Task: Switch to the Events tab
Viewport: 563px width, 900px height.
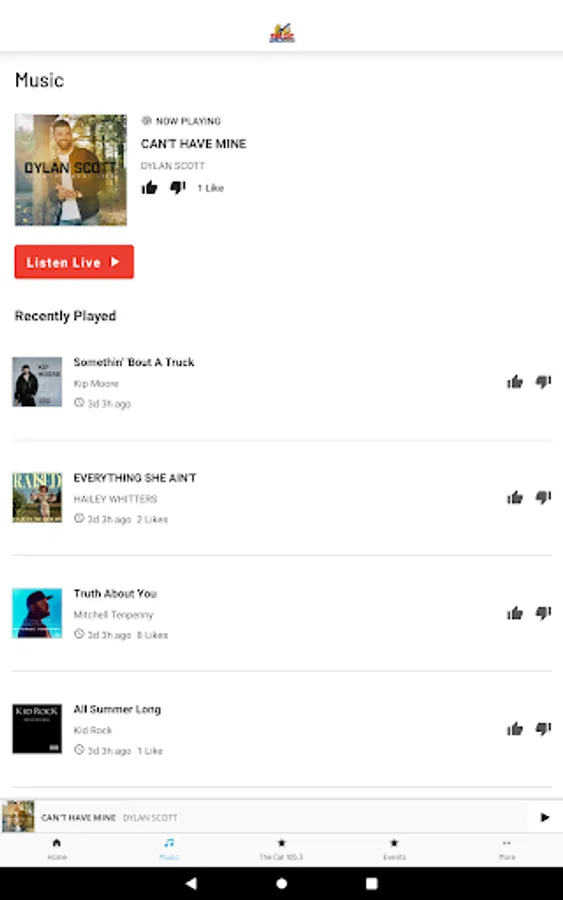Action: point(394,849)
